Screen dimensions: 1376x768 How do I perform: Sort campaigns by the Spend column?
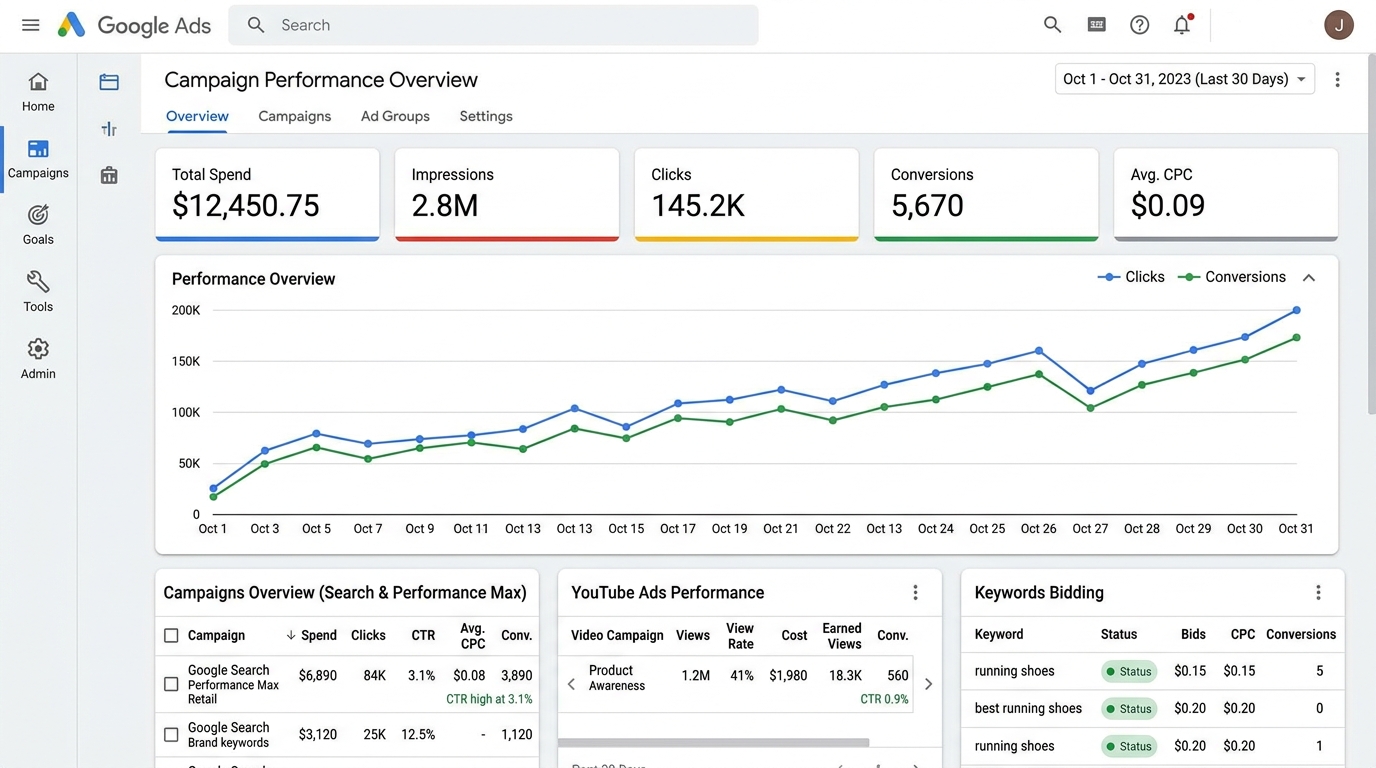coord(311,635)
